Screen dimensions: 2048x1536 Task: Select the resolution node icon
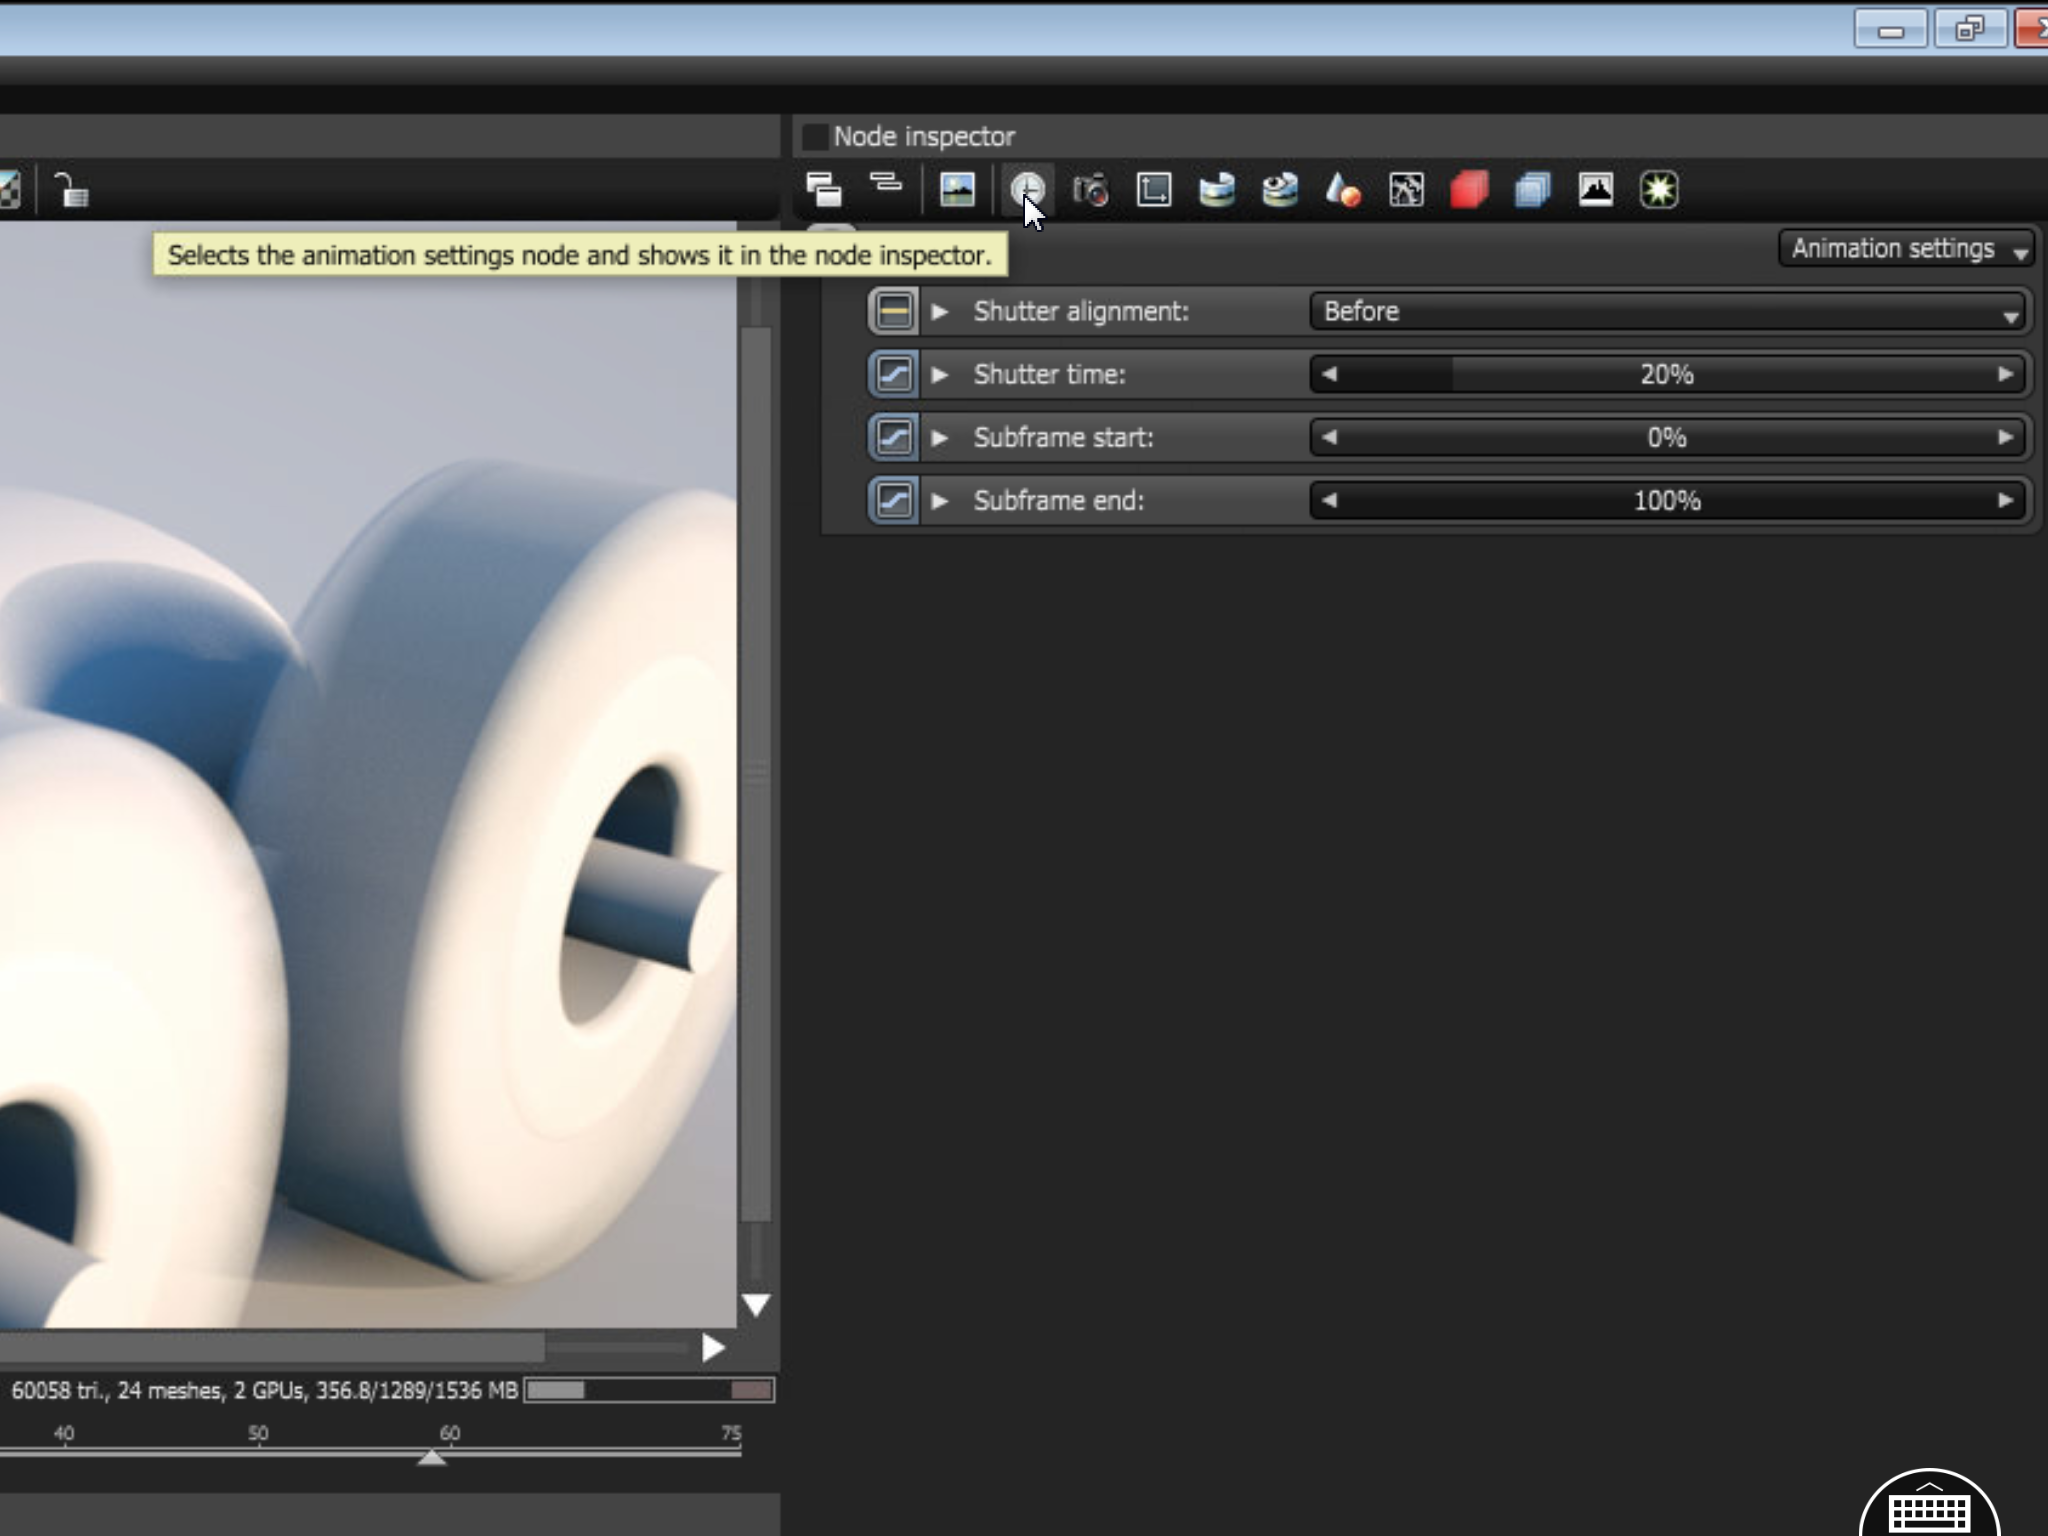tap(1154, 189)
